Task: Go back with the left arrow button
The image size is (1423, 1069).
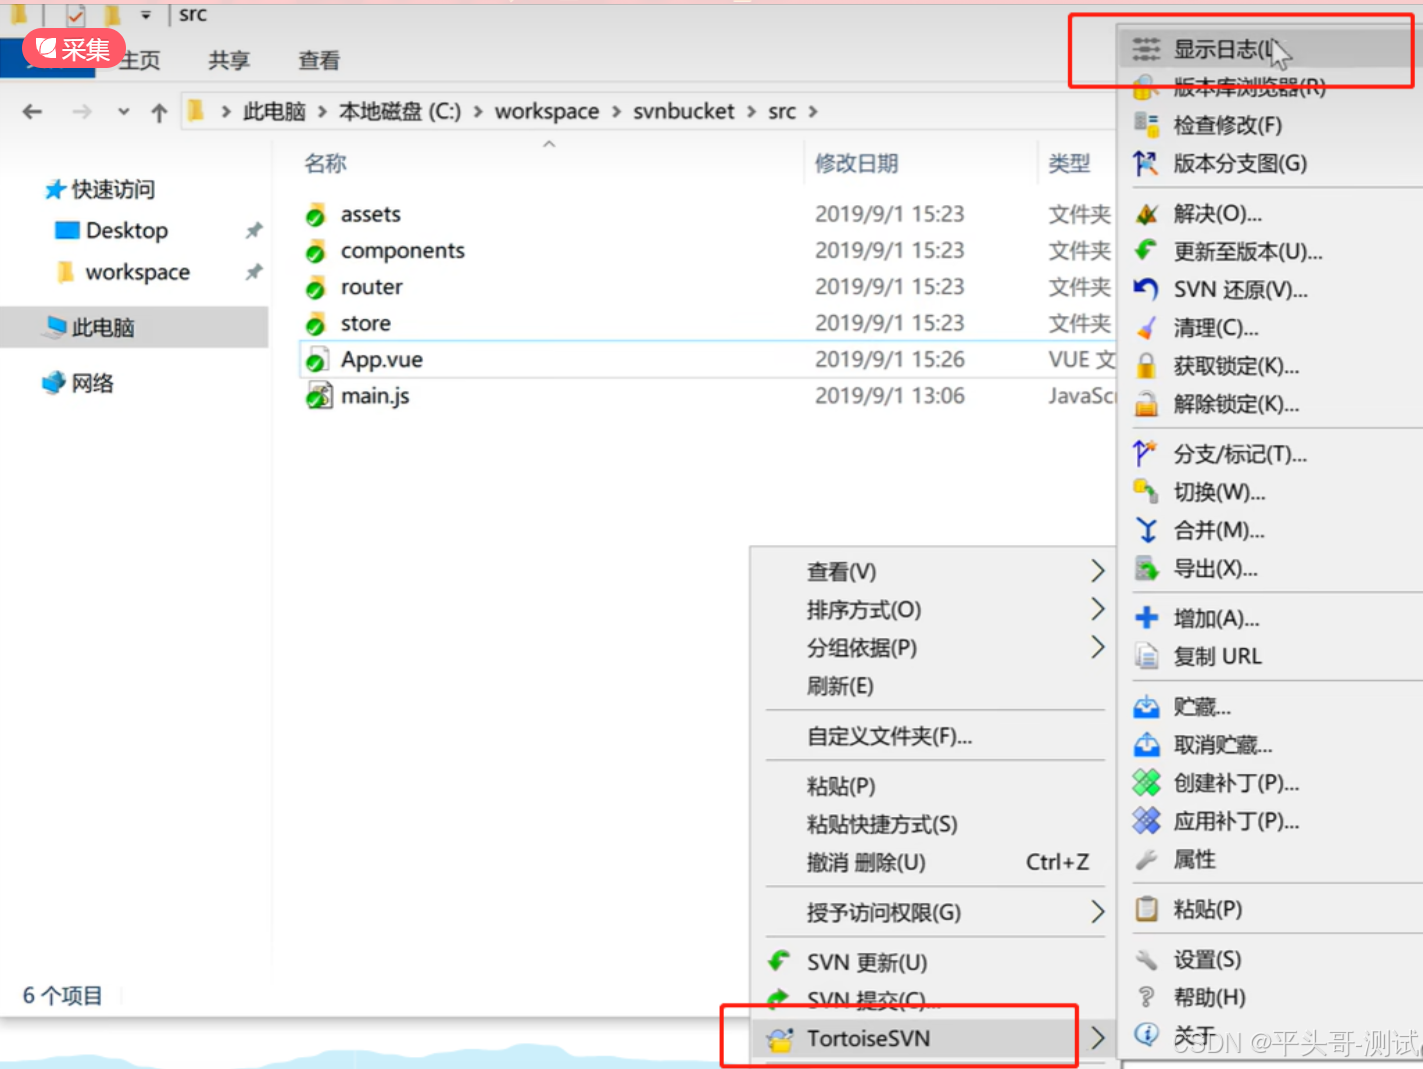Action: coord(32,111)
